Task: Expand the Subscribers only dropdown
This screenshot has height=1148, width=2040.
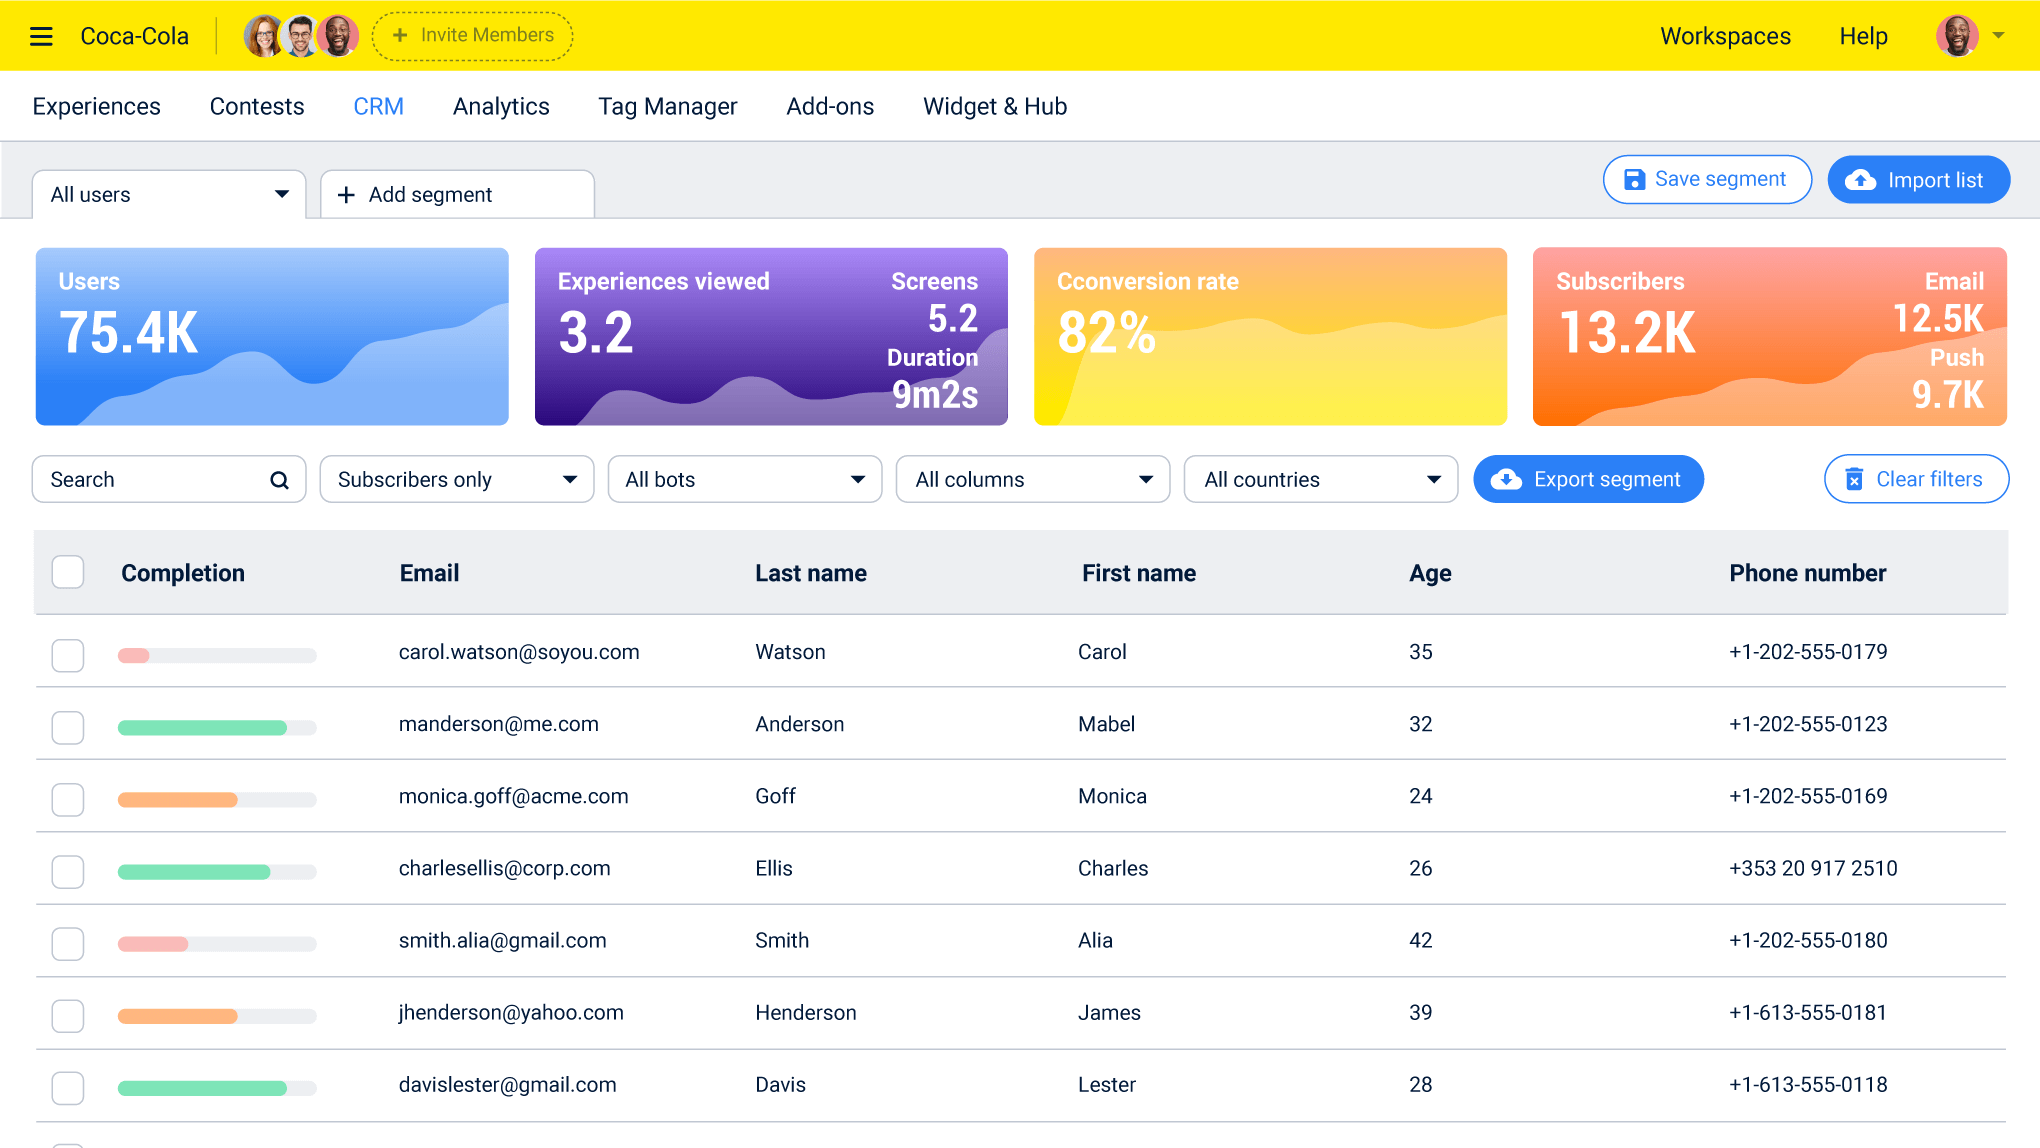Action: [456, 479]
